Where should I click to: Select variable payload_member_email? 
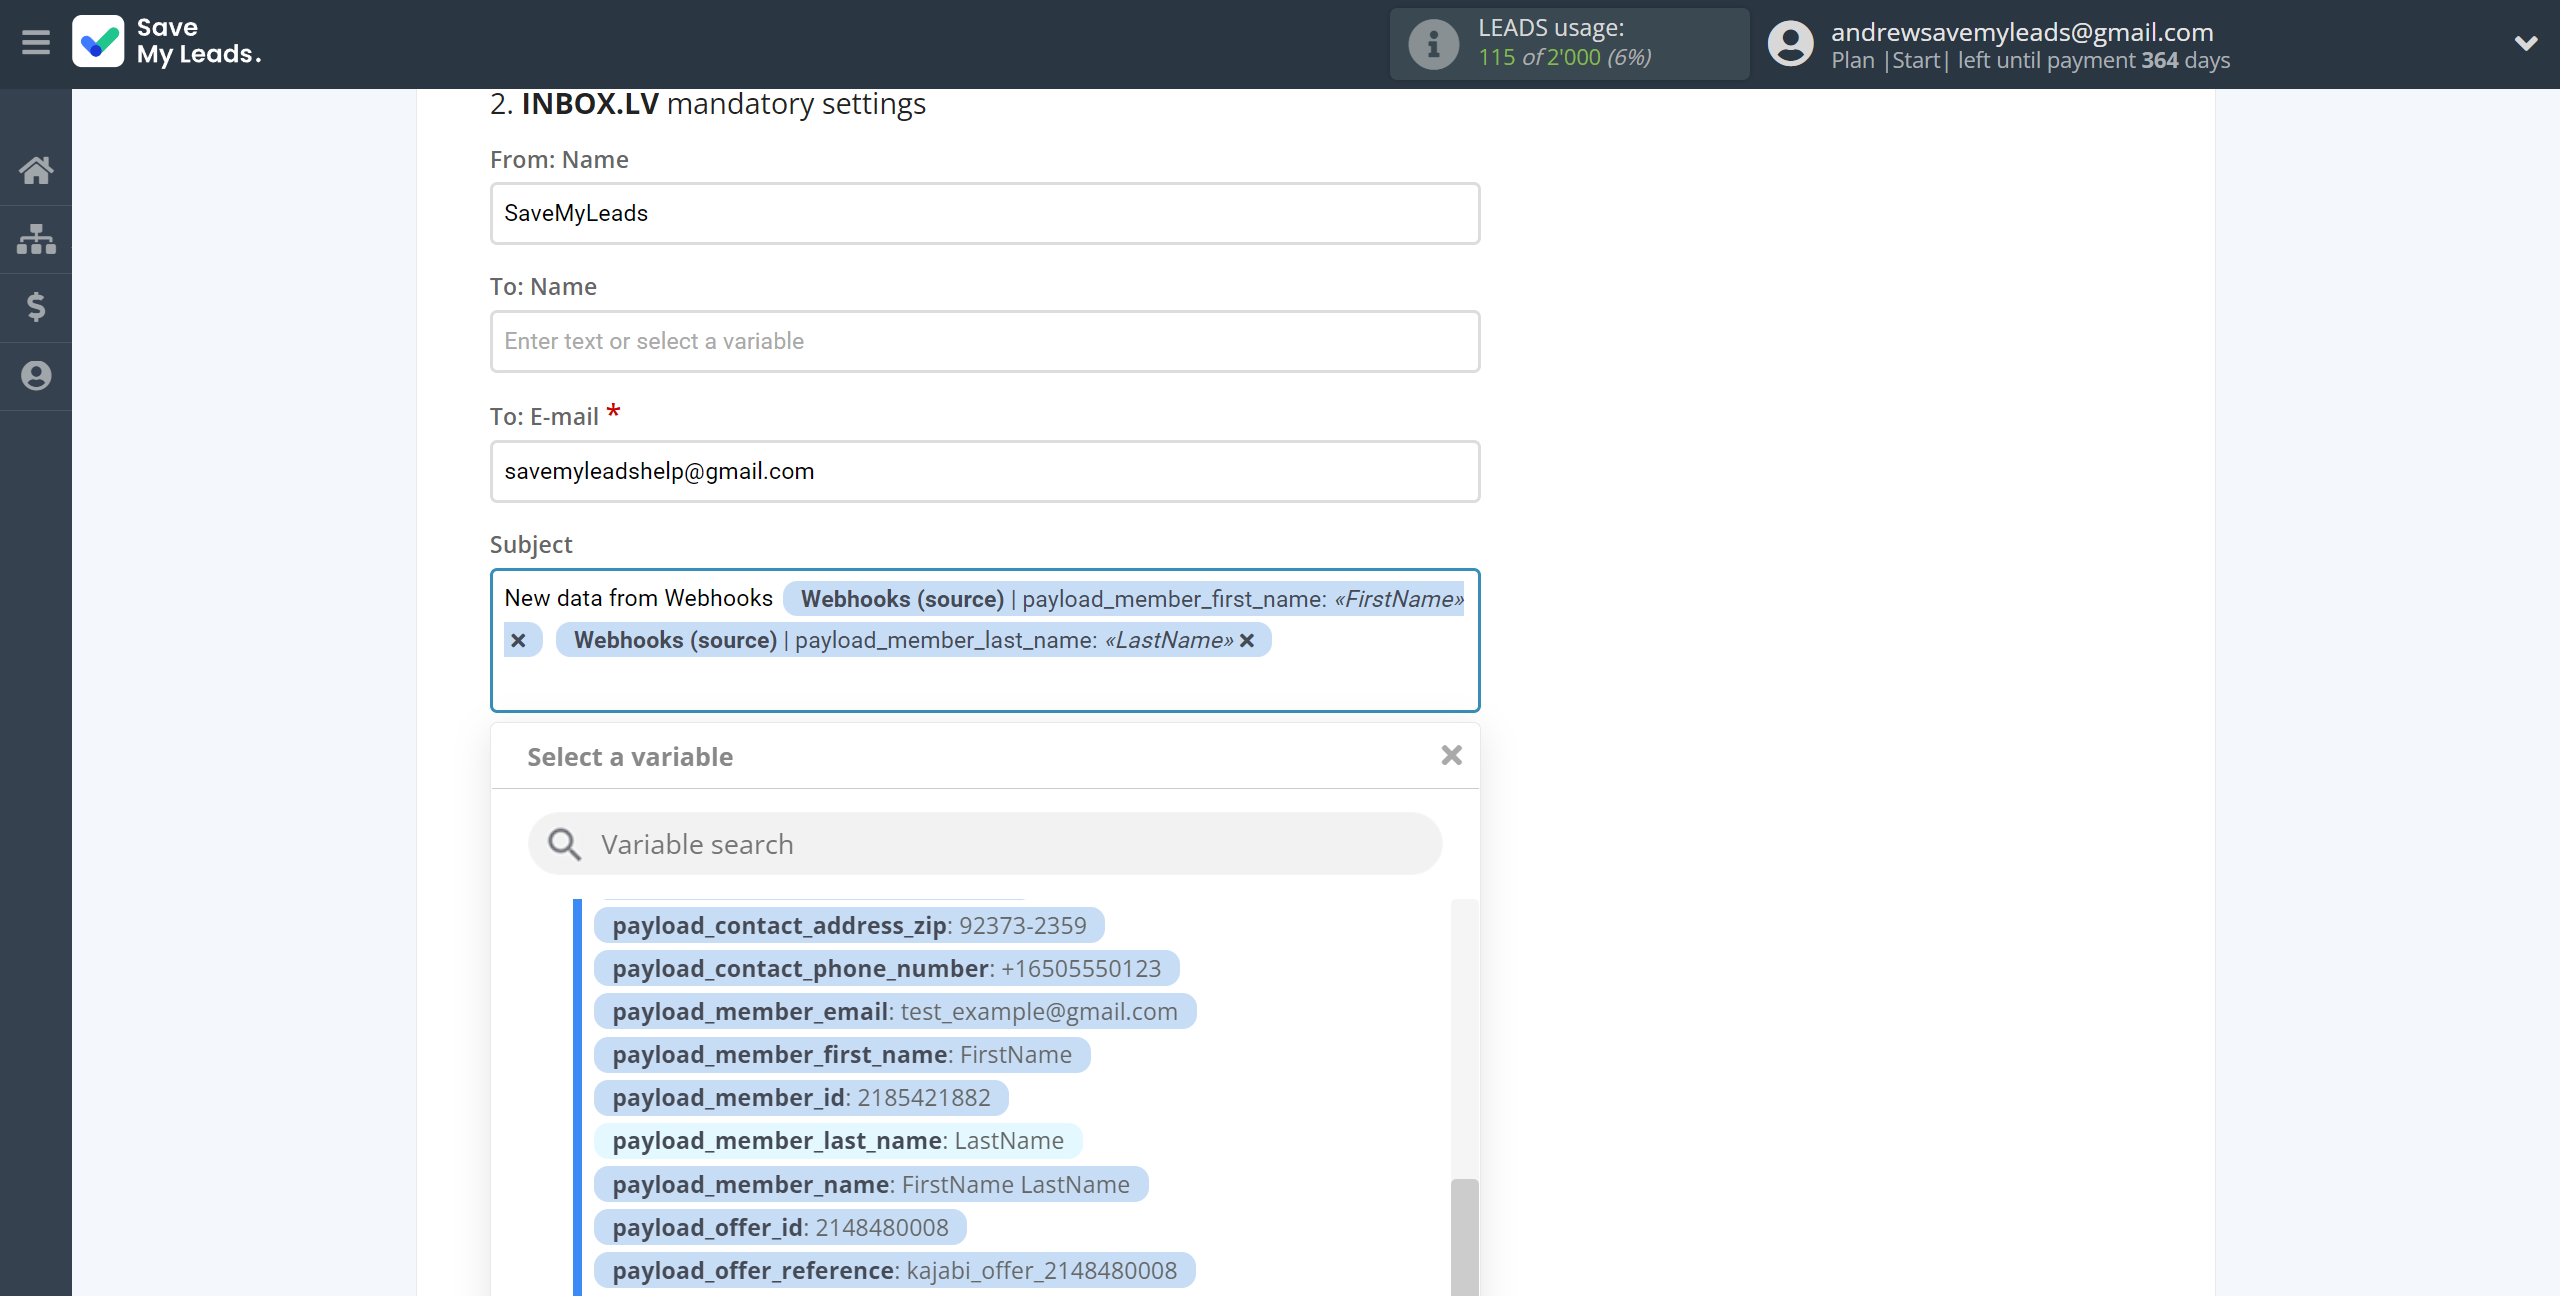pos(894,1011)
